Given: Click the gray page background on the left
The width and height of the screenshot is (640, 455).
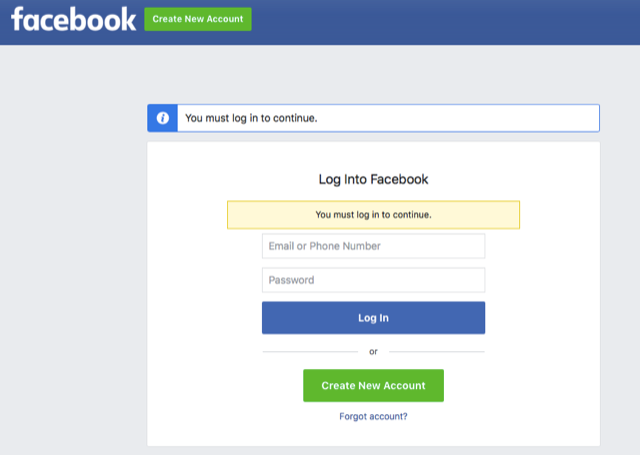Looking at the screenshot, I should [x=70, y=250].
